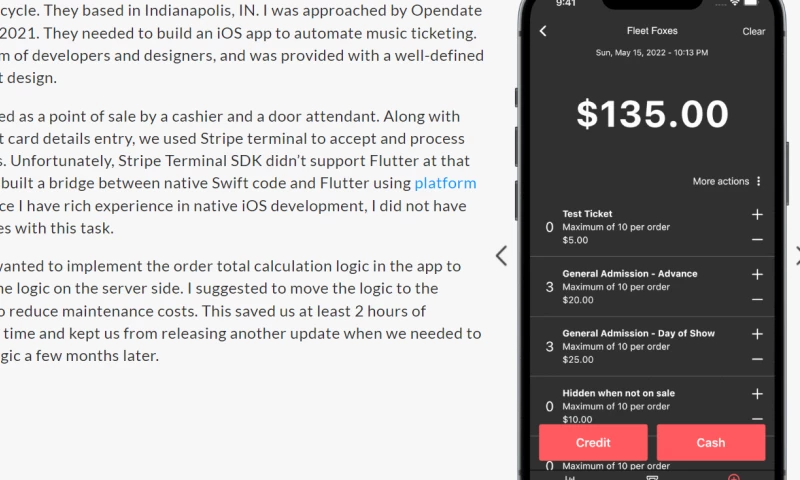Tap the Fleet Foxes event title
This screenshot has width=800, height=480.
[652, 31]
